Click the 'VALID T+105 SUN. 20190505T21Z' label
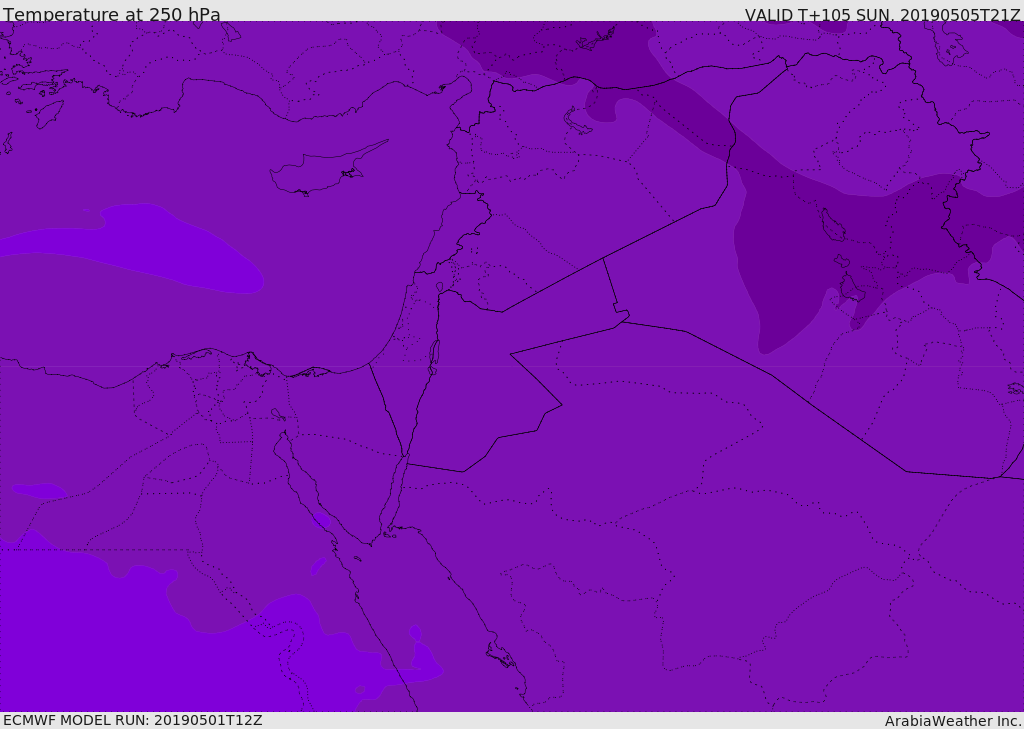Screen dimensions: 1024x729 tap(882, 15)
